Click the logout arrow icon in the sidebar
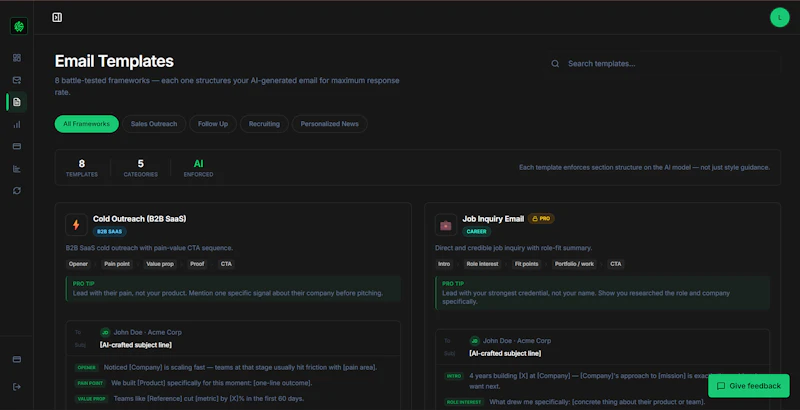Image resolution: width=800 pixels, height=410 pixels. tap(17, 387)
